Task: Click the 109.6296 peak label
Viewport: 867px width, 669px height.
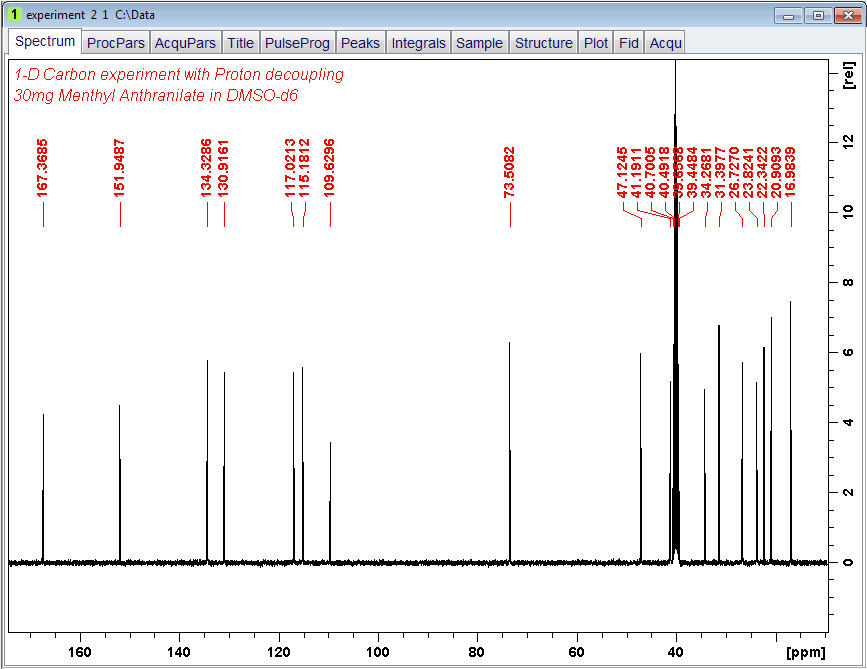Action: pos(329,168)
